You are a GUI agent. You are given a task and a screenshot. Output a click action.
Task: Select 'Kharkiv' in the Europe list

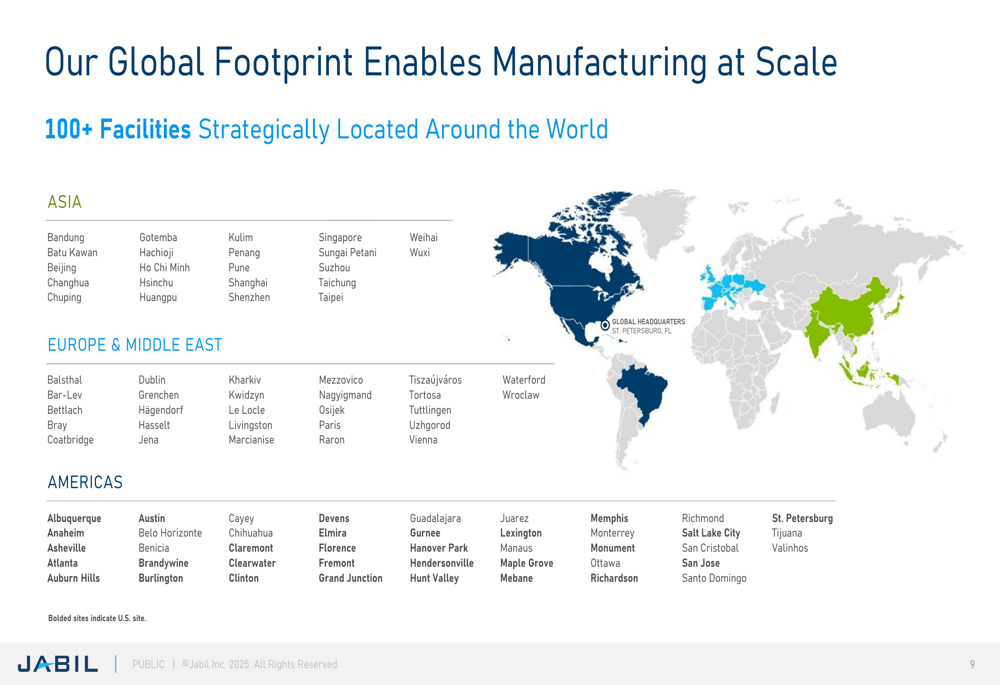click(x=244, y=380)
